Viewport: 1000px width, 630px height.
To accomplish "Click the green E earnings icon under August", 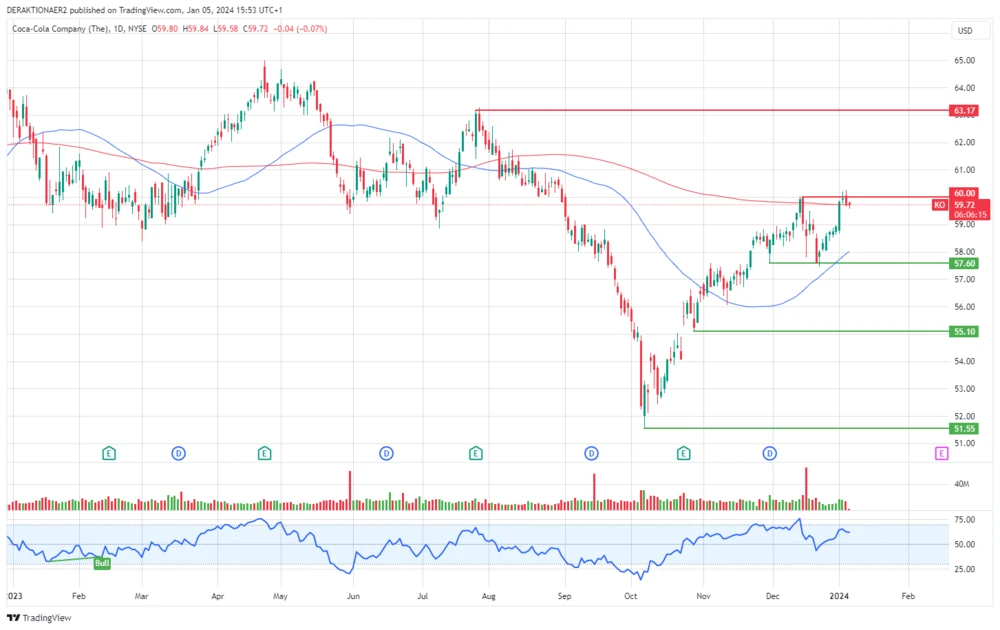I will click(475, 452).
